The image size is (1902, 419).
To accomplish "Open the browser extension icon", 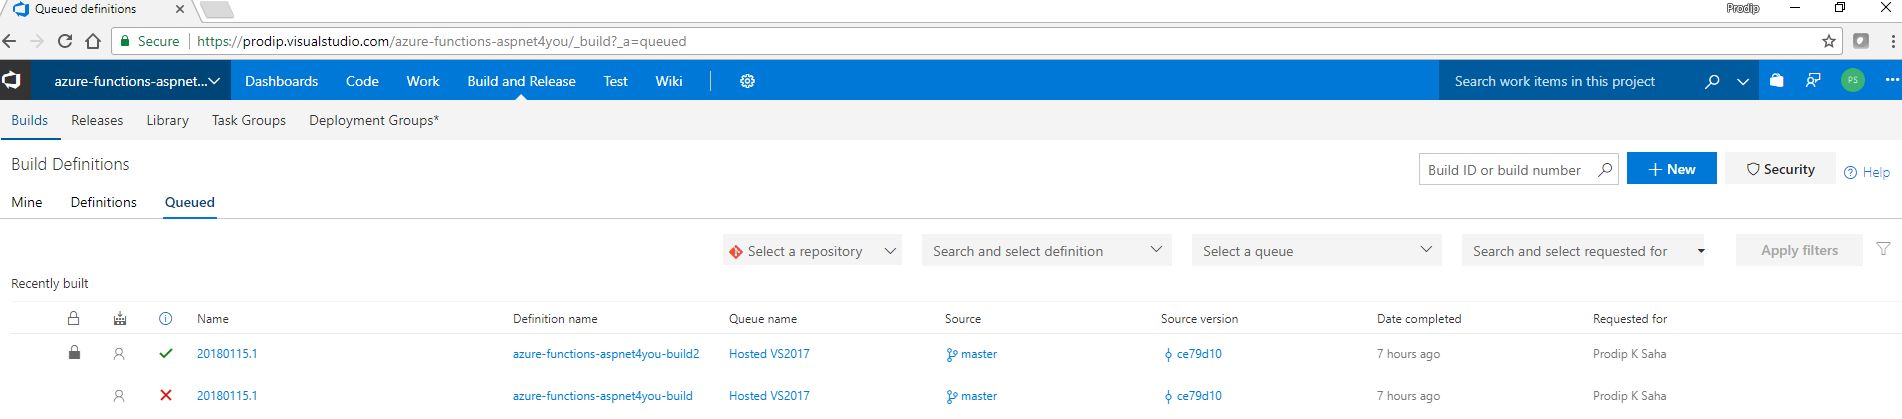I will pos(1861,41).
